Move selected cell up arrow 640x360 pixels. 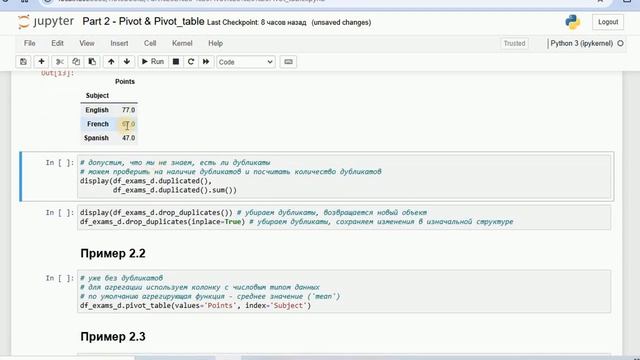[x=111, y=62]
